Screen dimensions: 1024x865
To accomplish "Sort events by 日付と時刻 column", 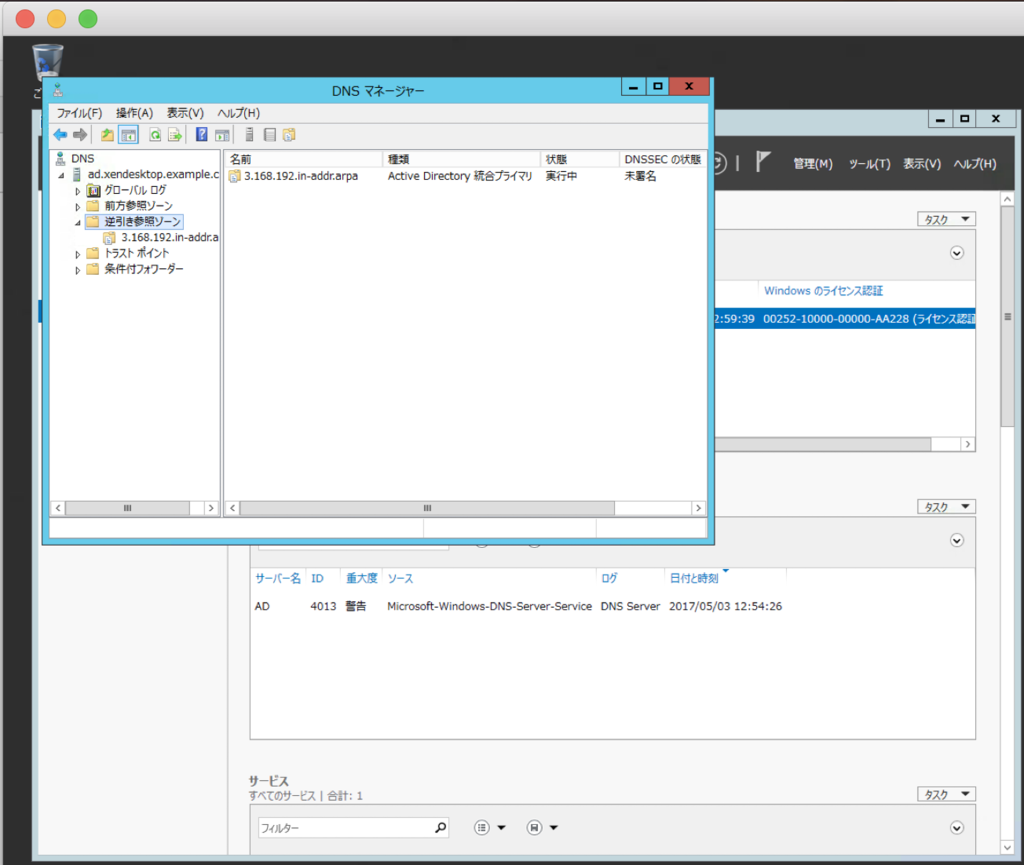I will click(x=694, y=578).
